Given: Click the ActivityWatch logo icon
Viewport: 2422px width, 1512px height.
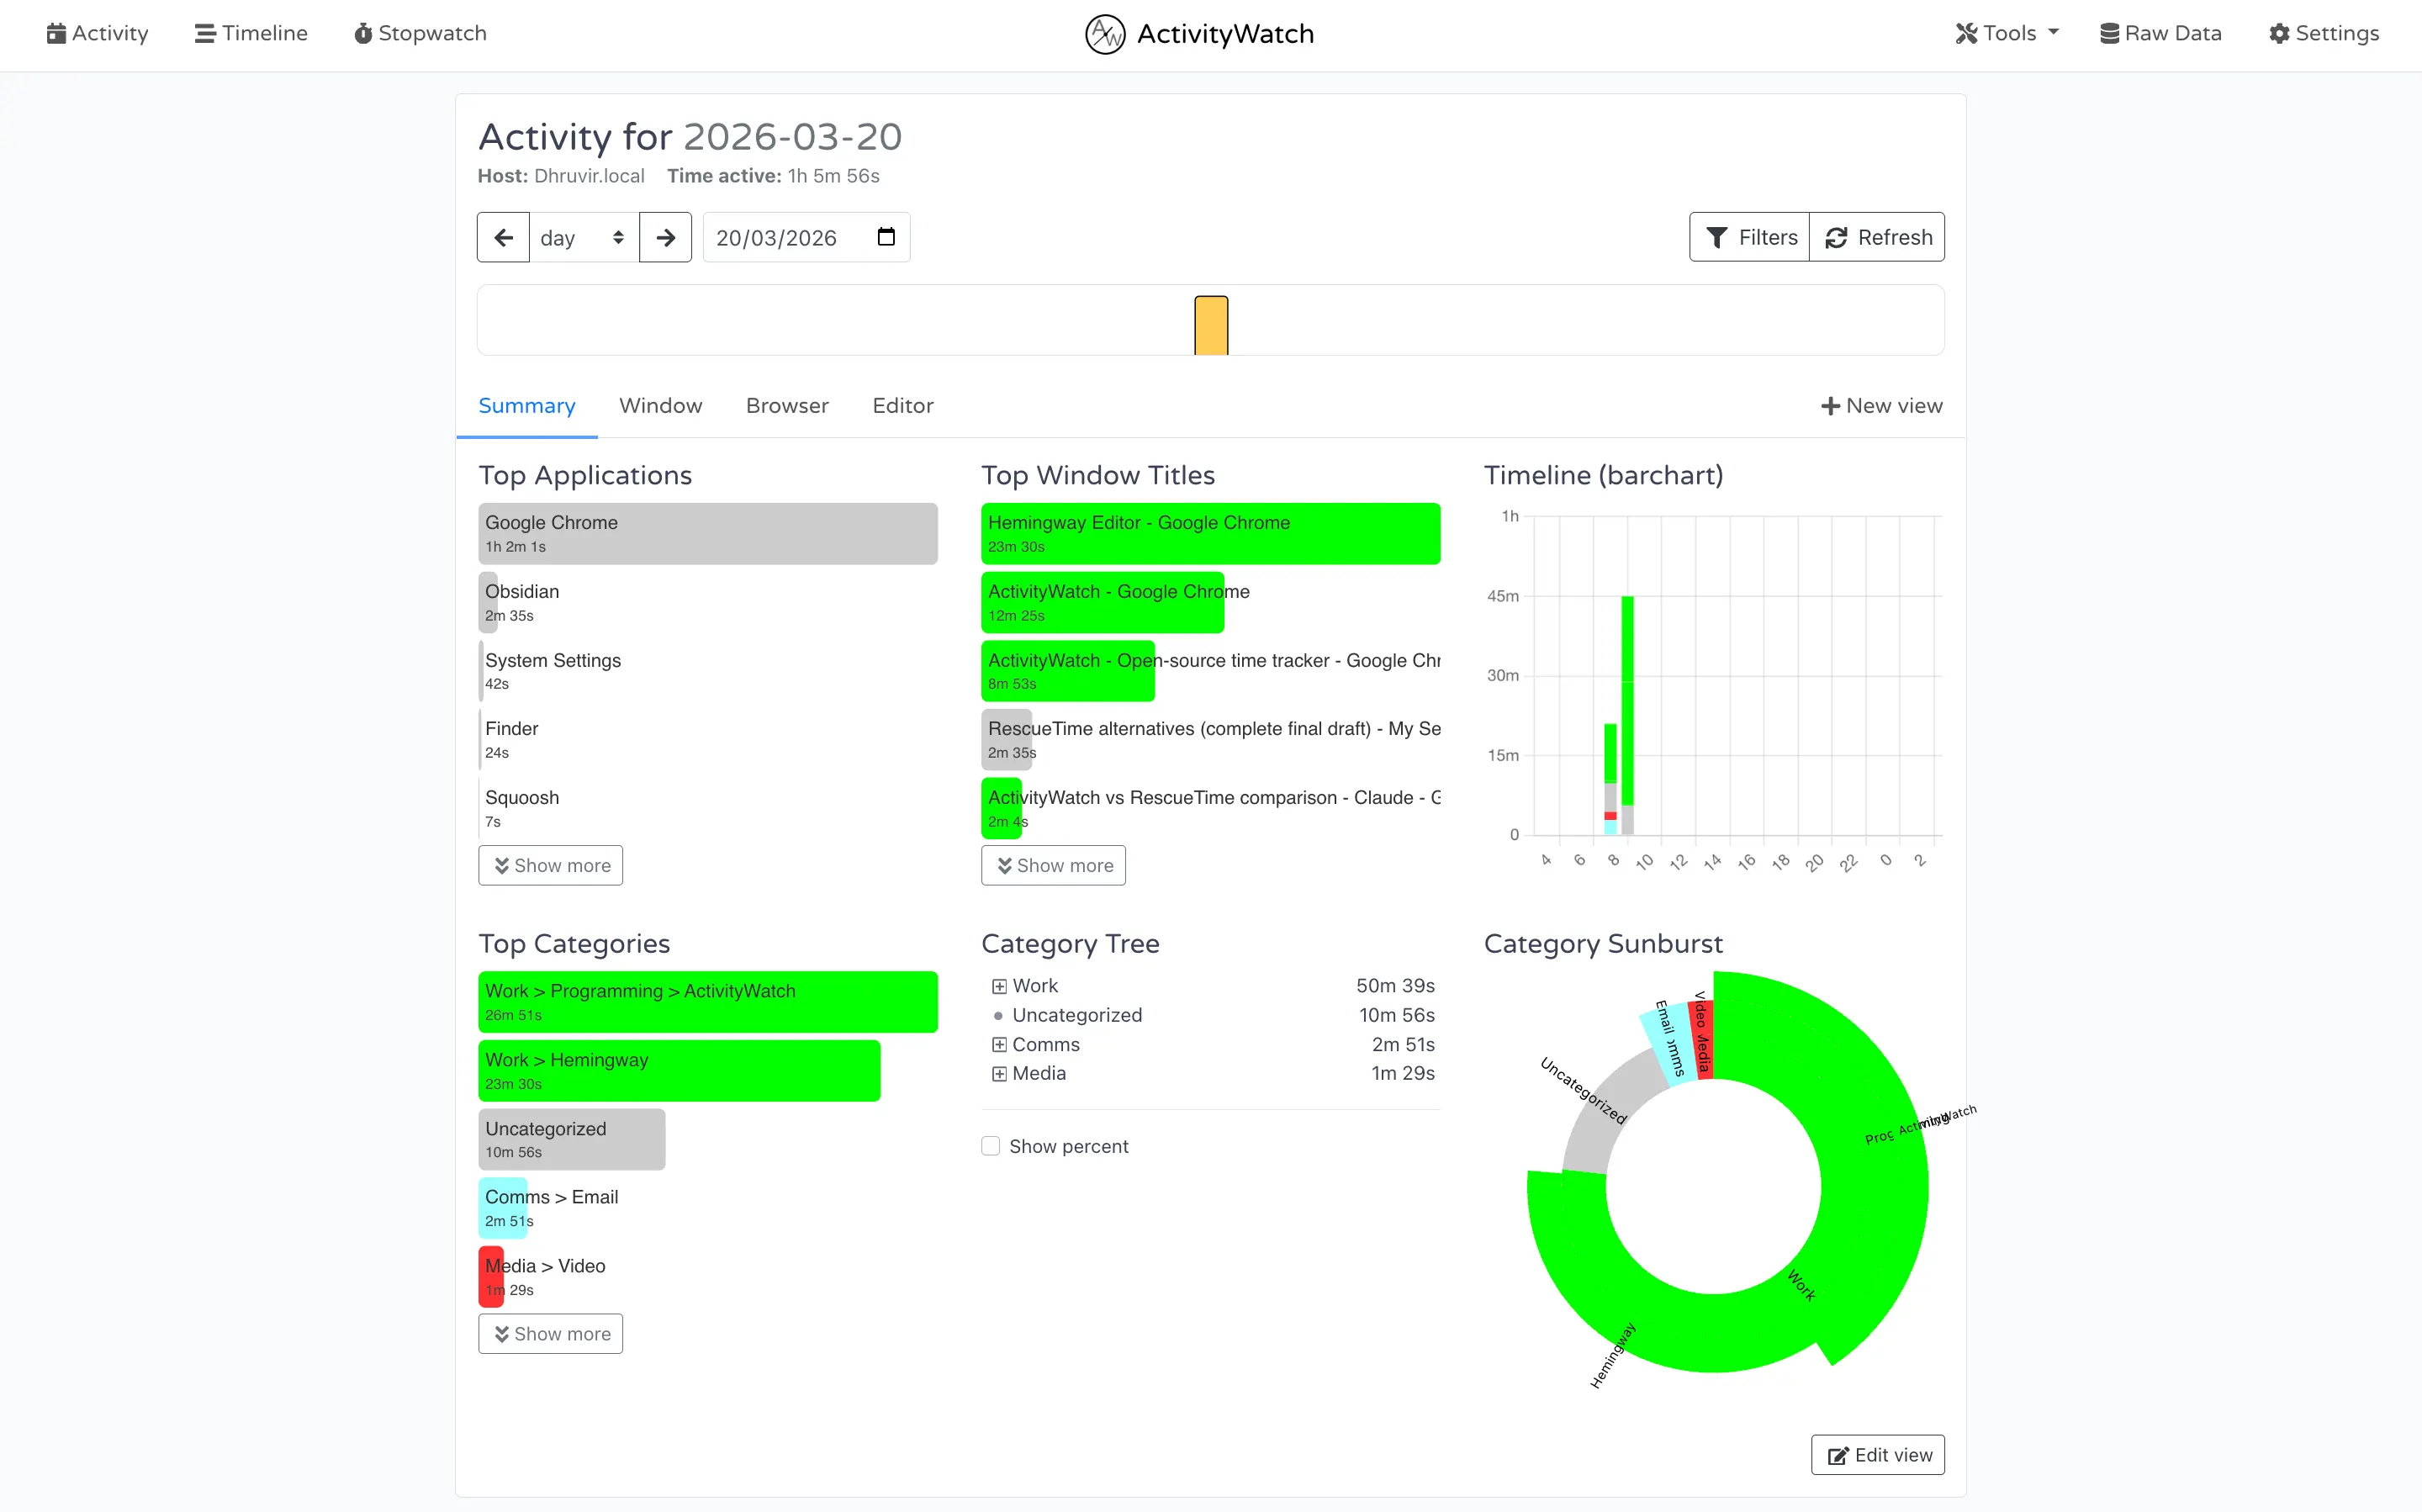Looking at the screenshot, I should pos(1105,34).
